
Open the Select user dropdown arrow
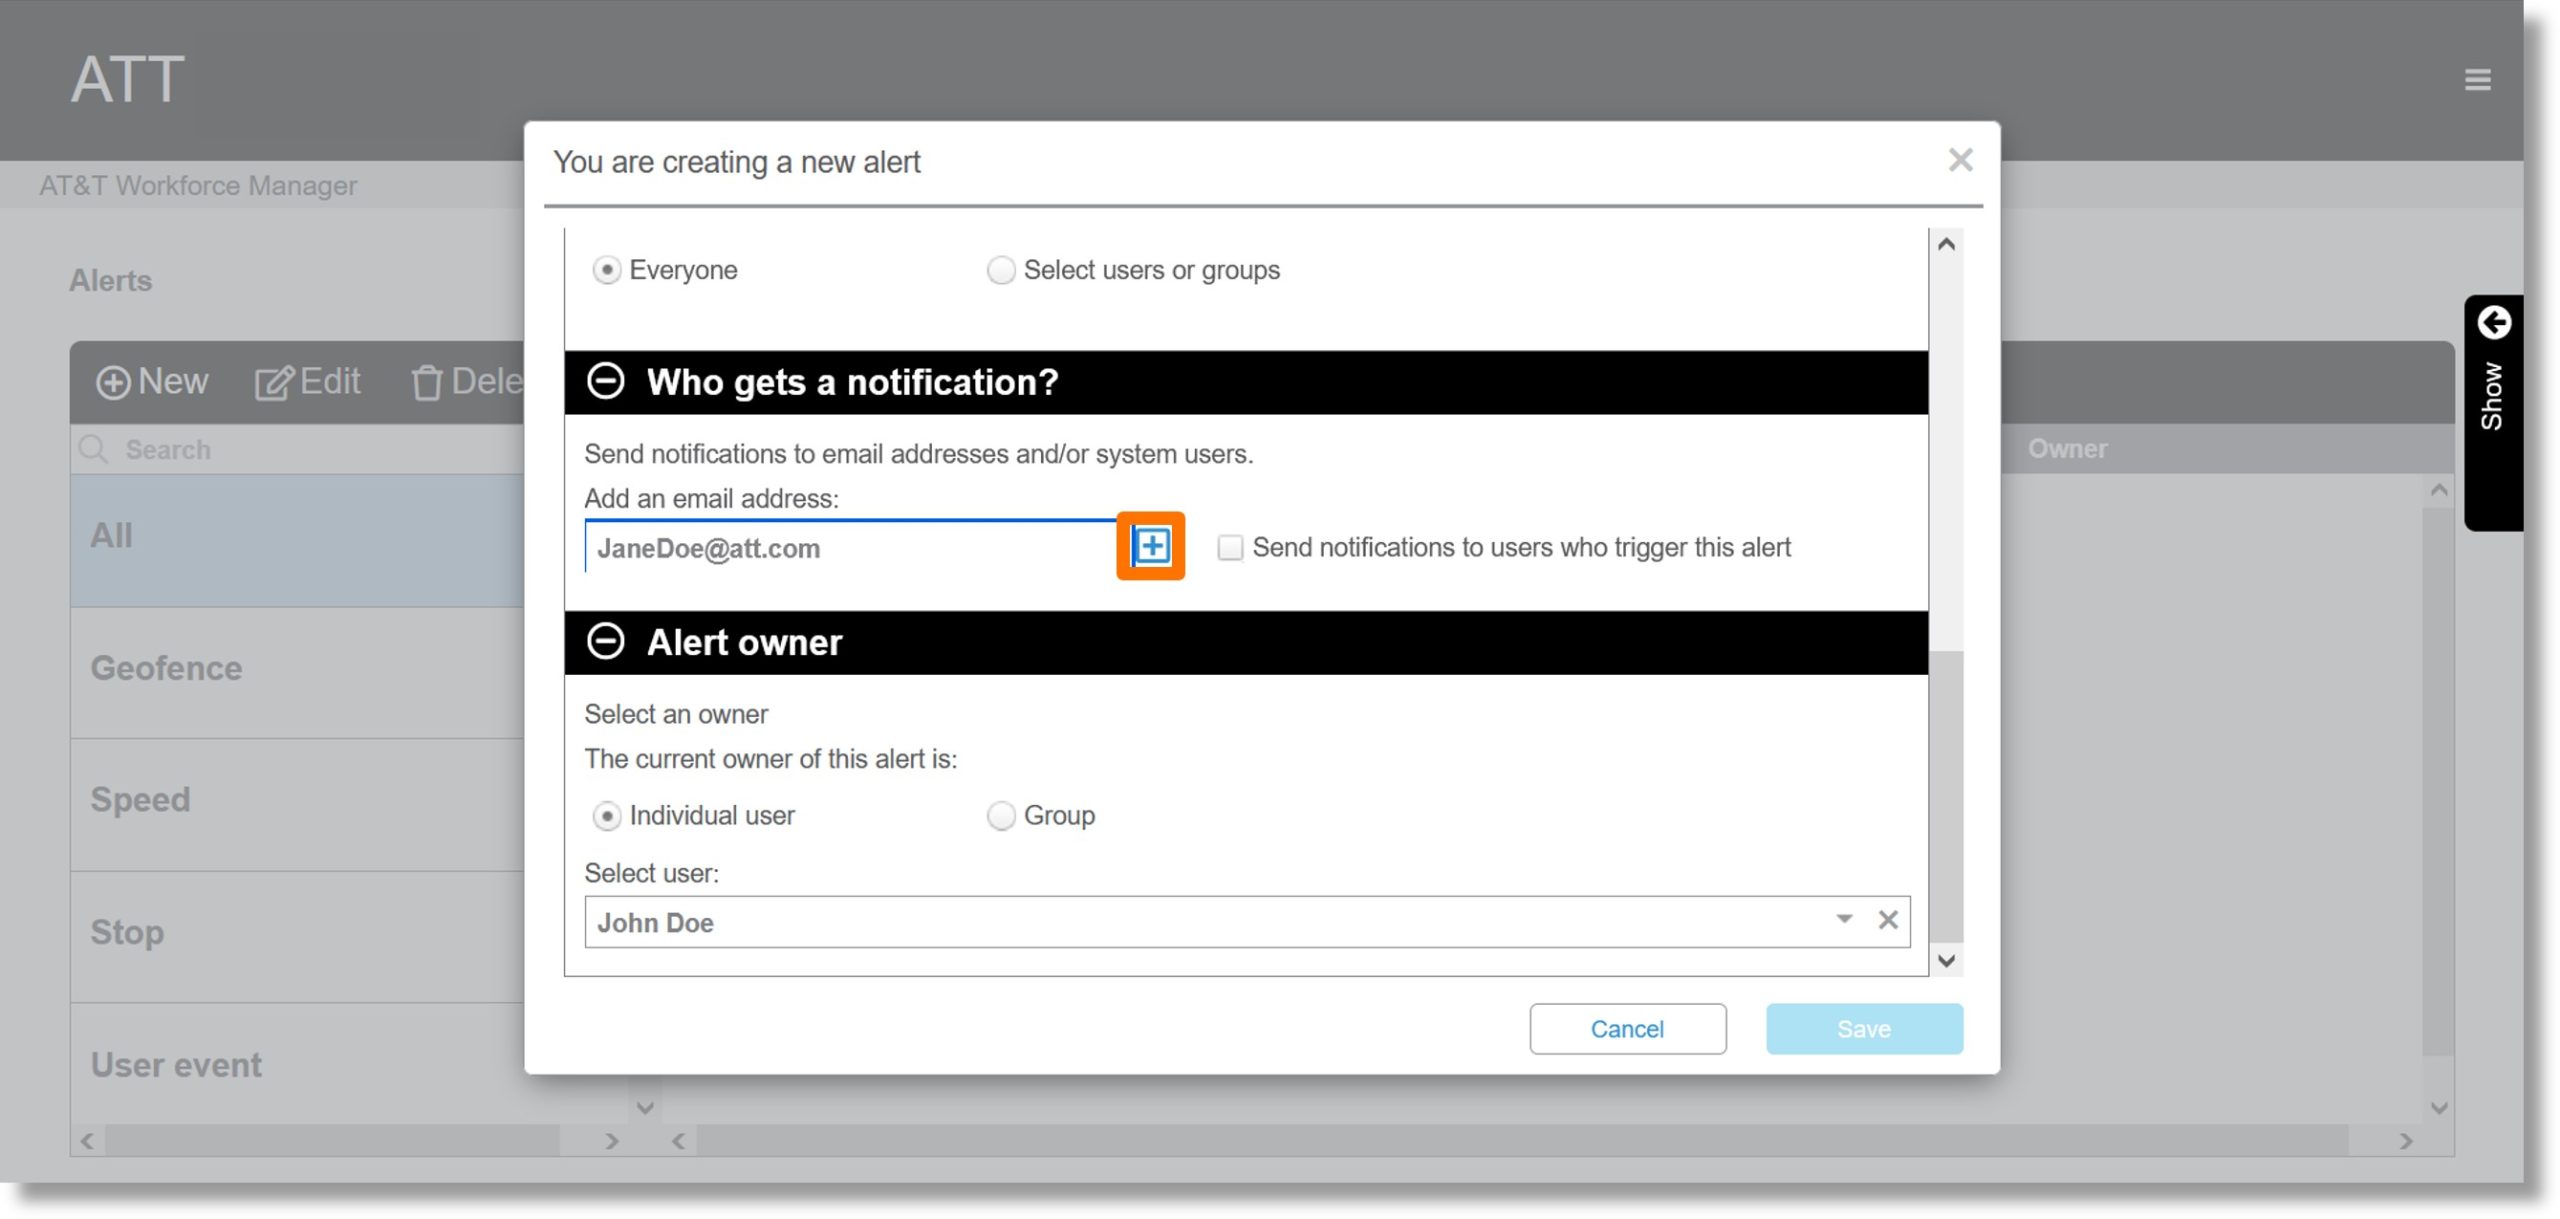tap(1844, 919)
